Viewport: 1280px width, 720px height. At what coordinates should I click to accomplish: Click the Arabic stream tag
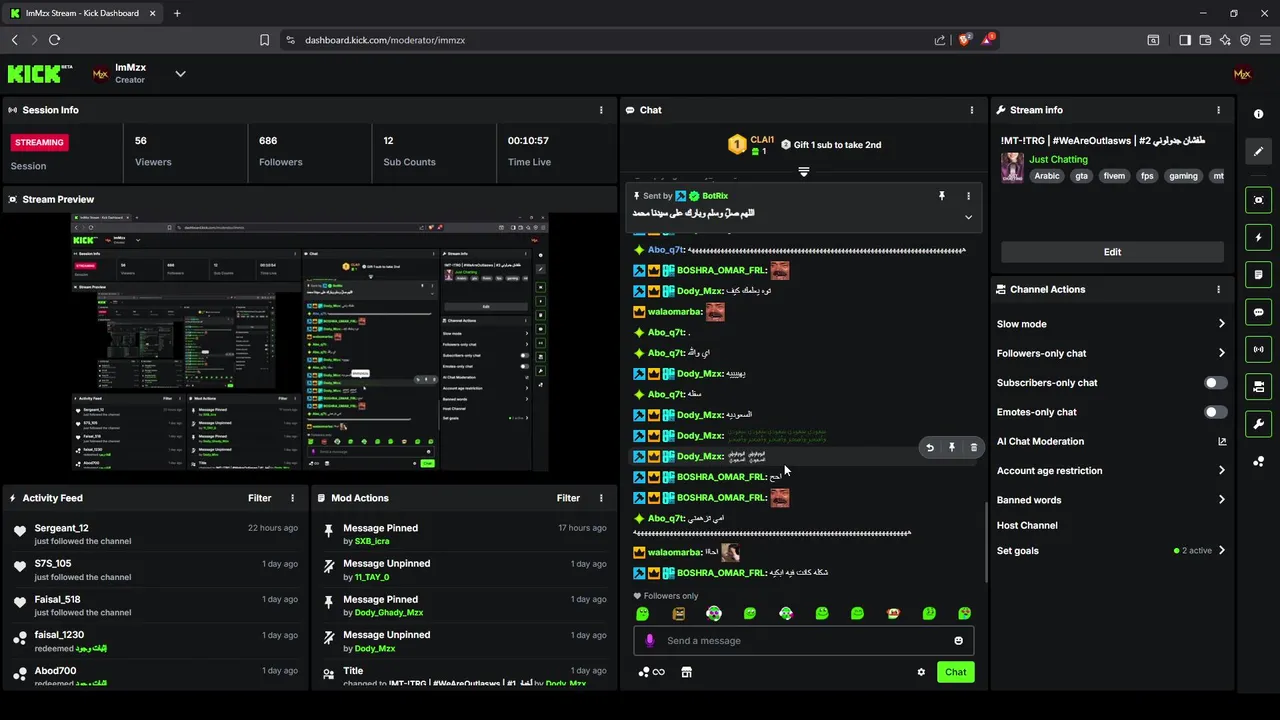click(x=1047, y=176)
